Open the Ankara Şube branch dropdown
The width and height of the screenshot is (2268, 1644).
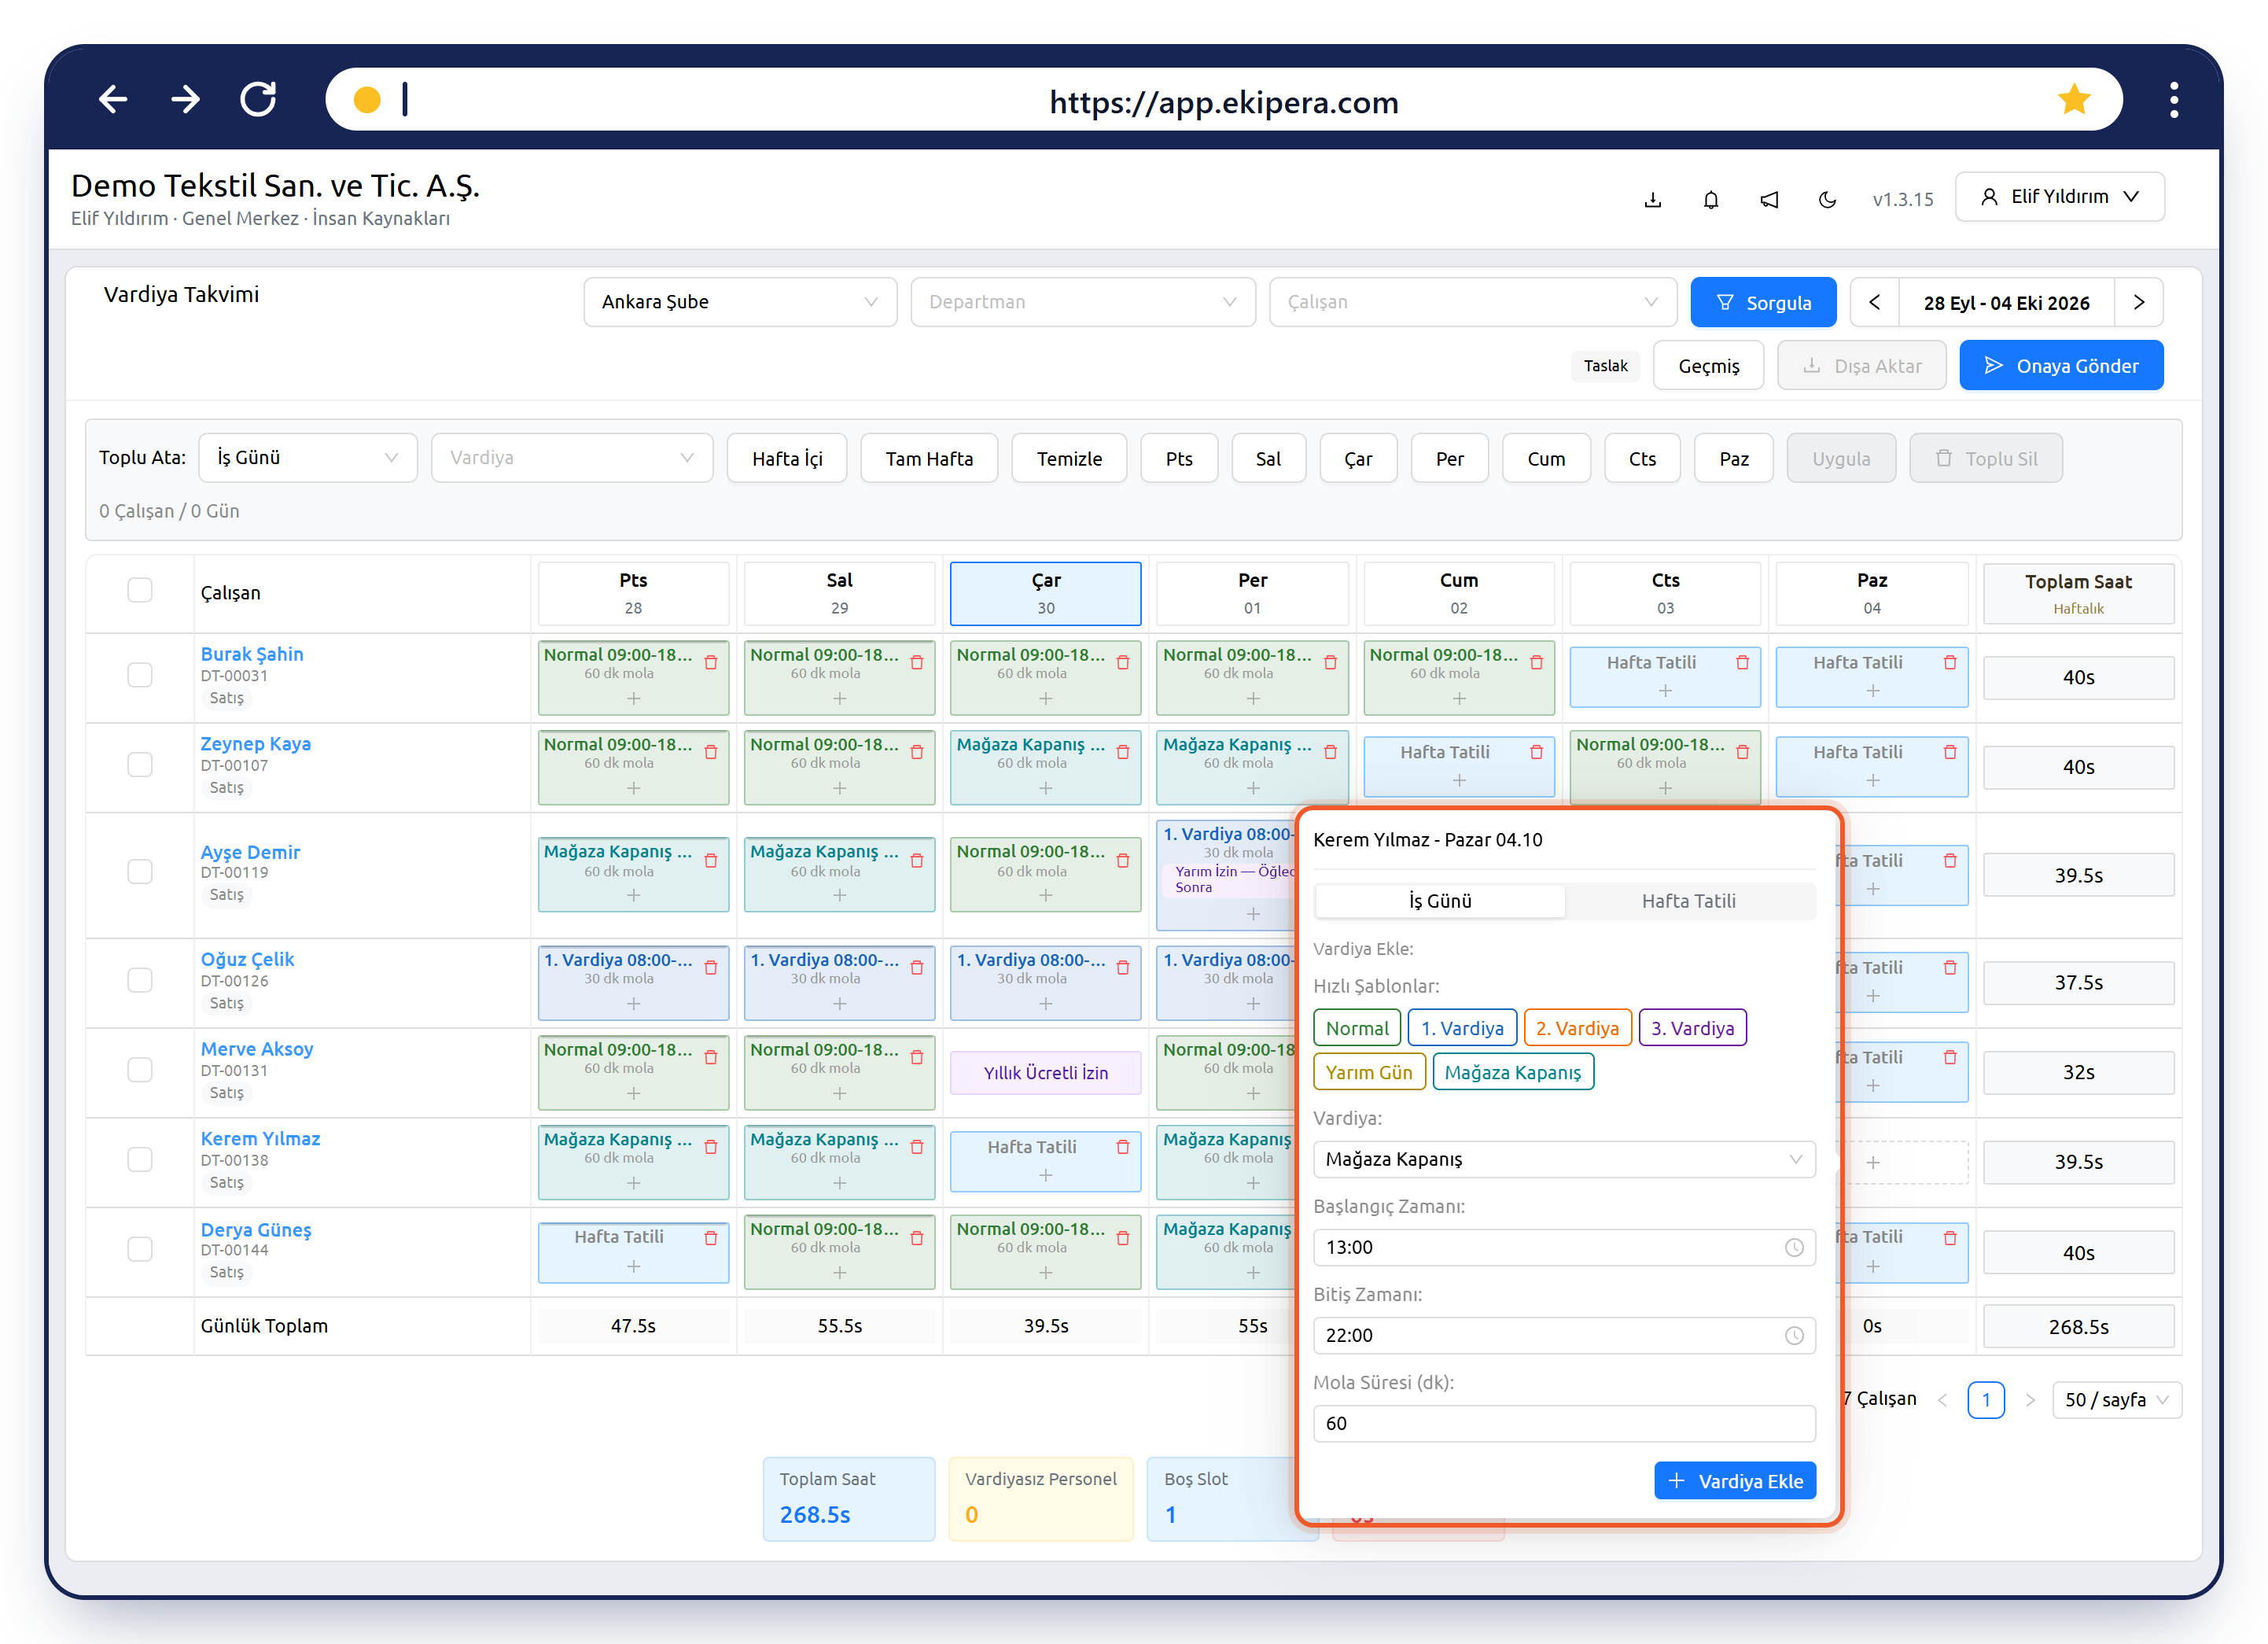point(740,302)
